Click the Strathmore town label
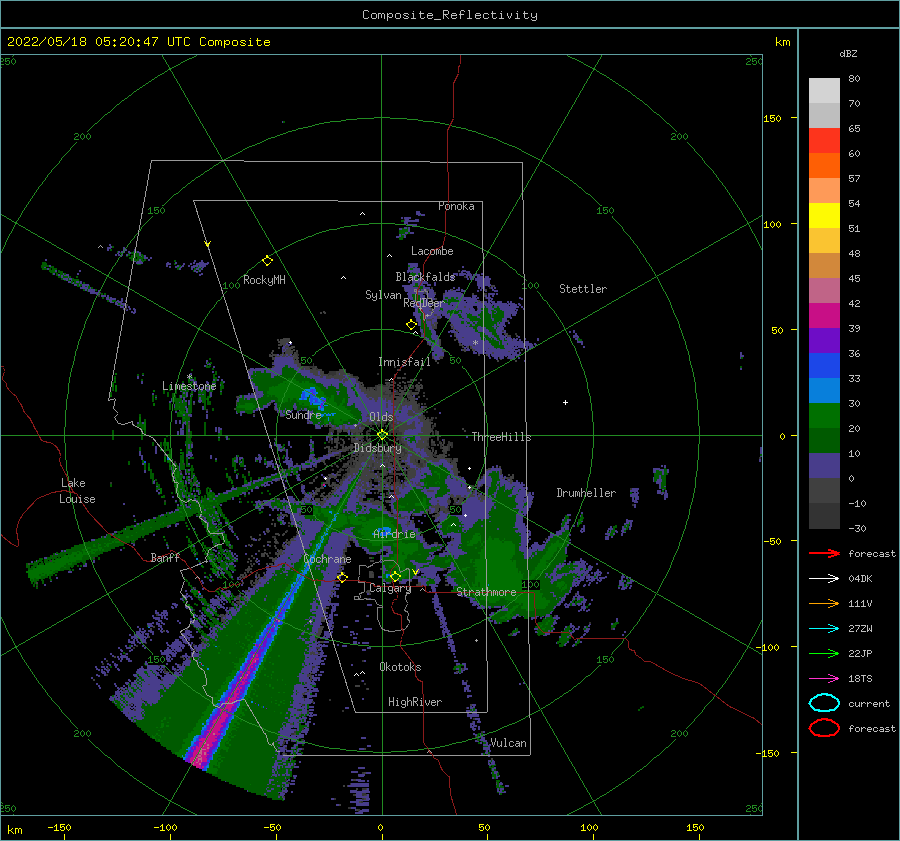Screen dimensions: 900x841 point(486,592)
